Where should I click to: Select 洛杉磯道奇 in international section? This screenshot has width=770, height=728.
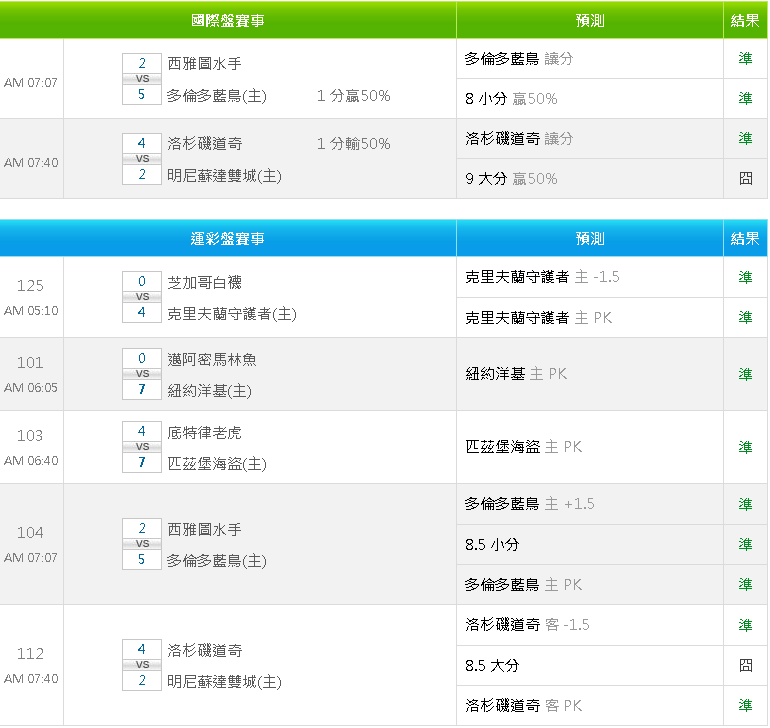[205, 143]
